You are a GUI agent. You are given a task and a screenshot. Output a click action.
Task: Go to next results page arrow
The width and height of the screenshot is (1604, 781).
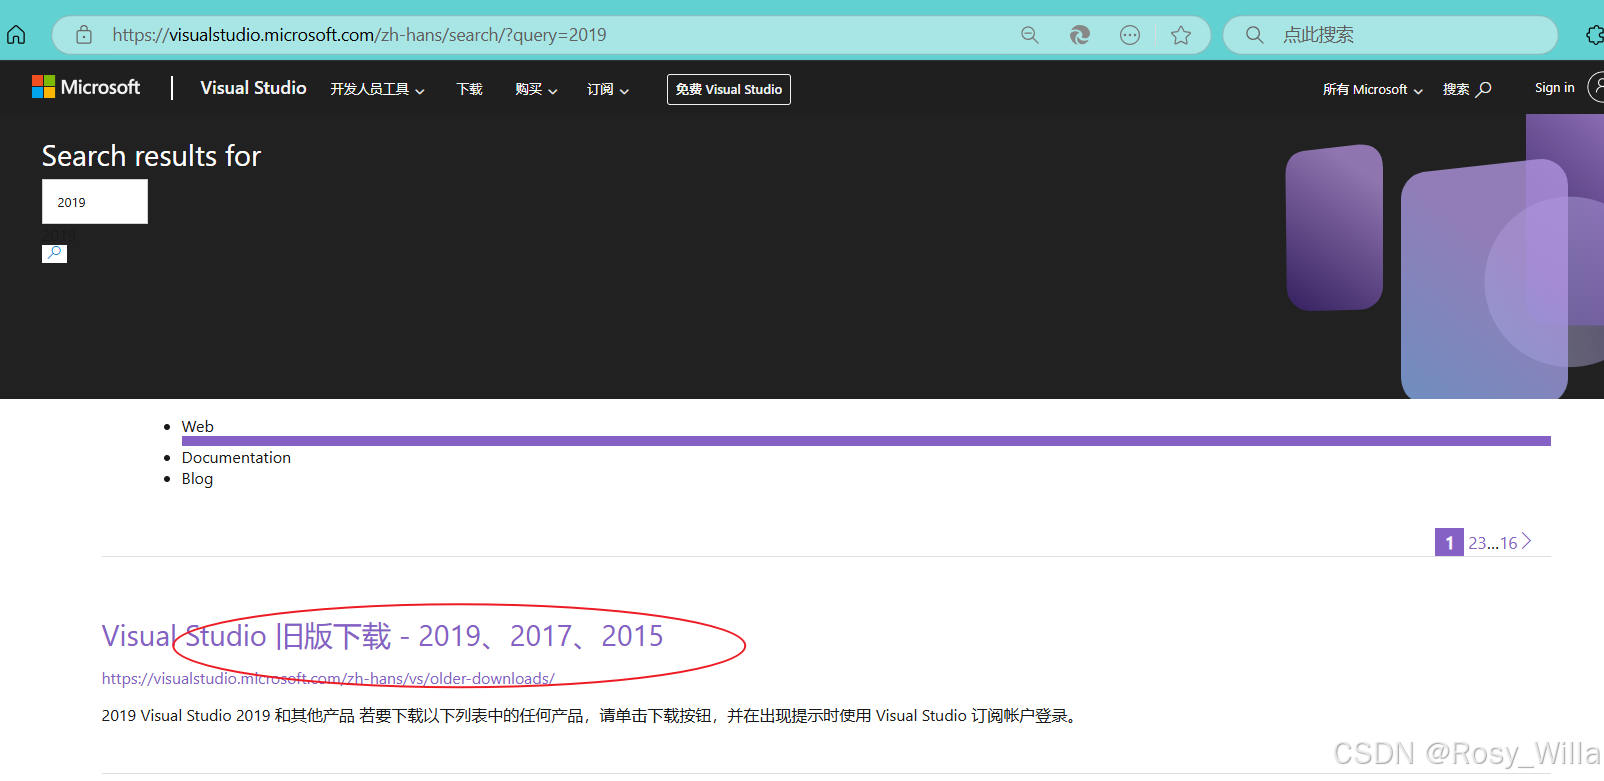tap(1527, 541)
